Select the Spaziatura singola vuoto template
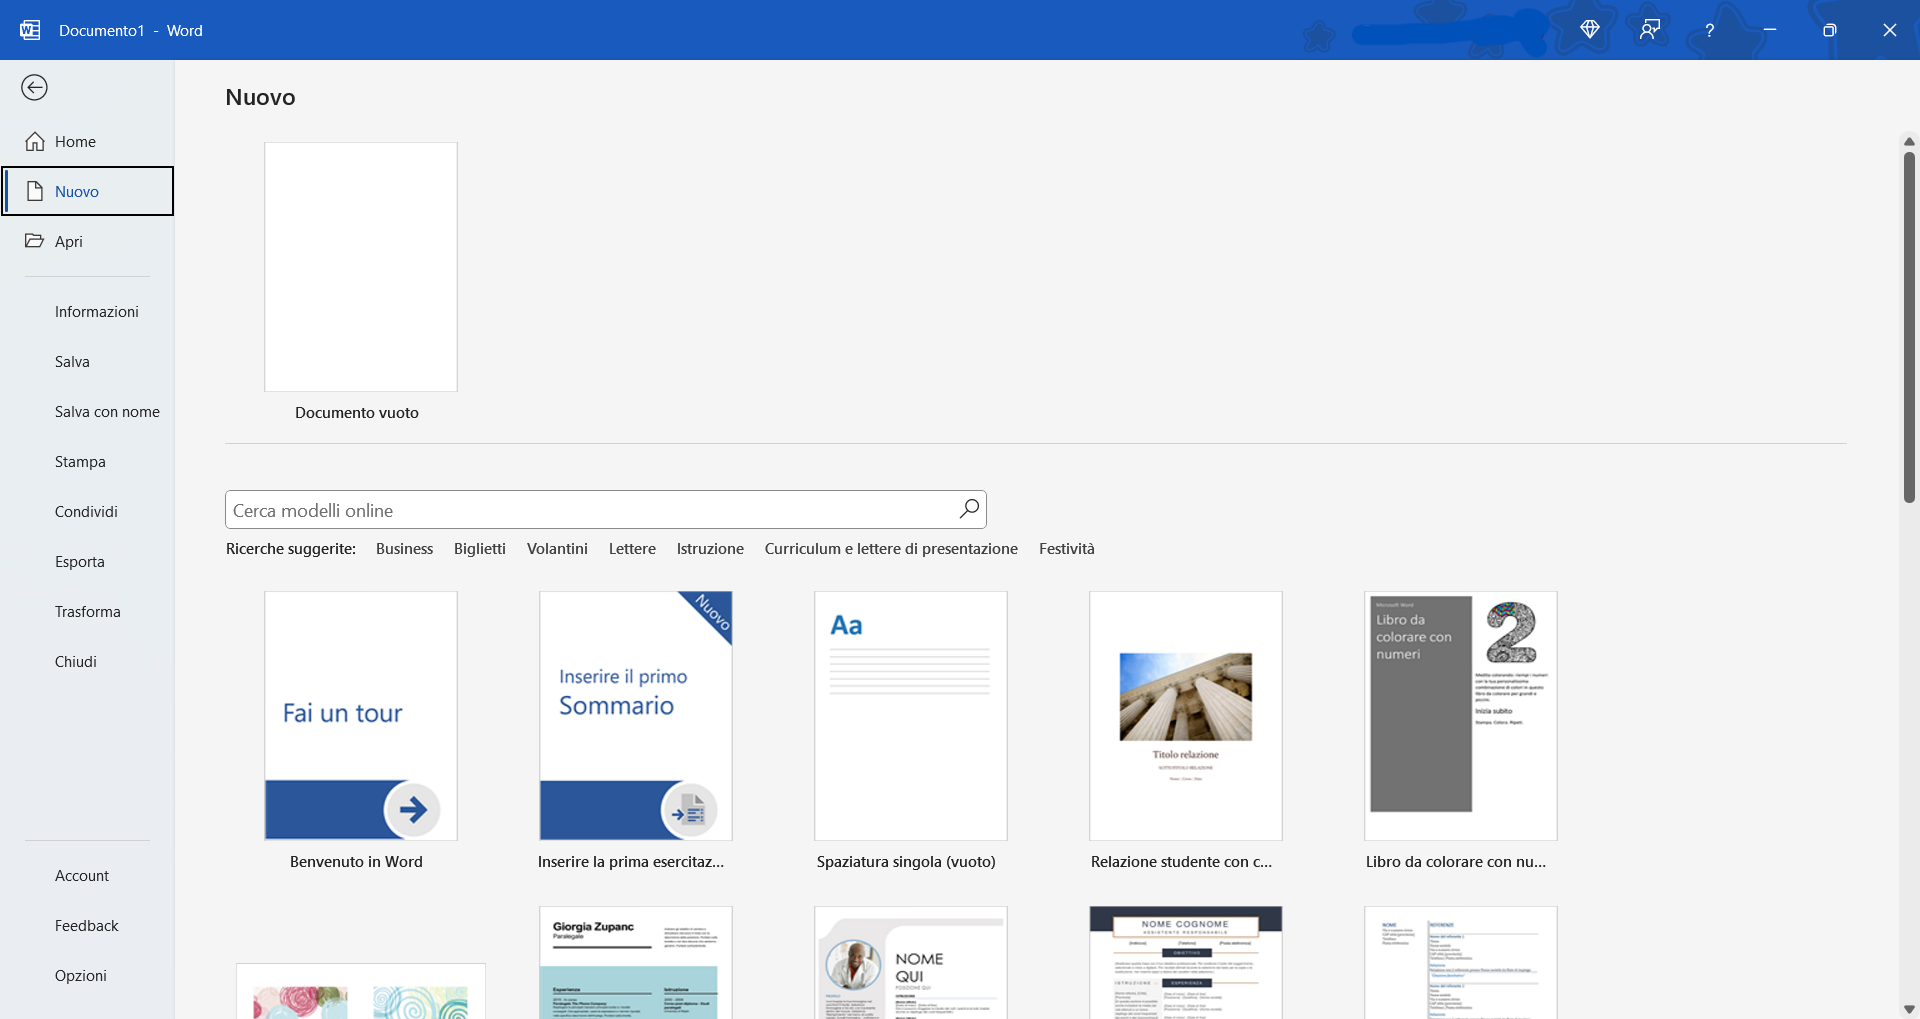Image resolution: width=1920 pixels, height=1019 pixels. point(909,716)
